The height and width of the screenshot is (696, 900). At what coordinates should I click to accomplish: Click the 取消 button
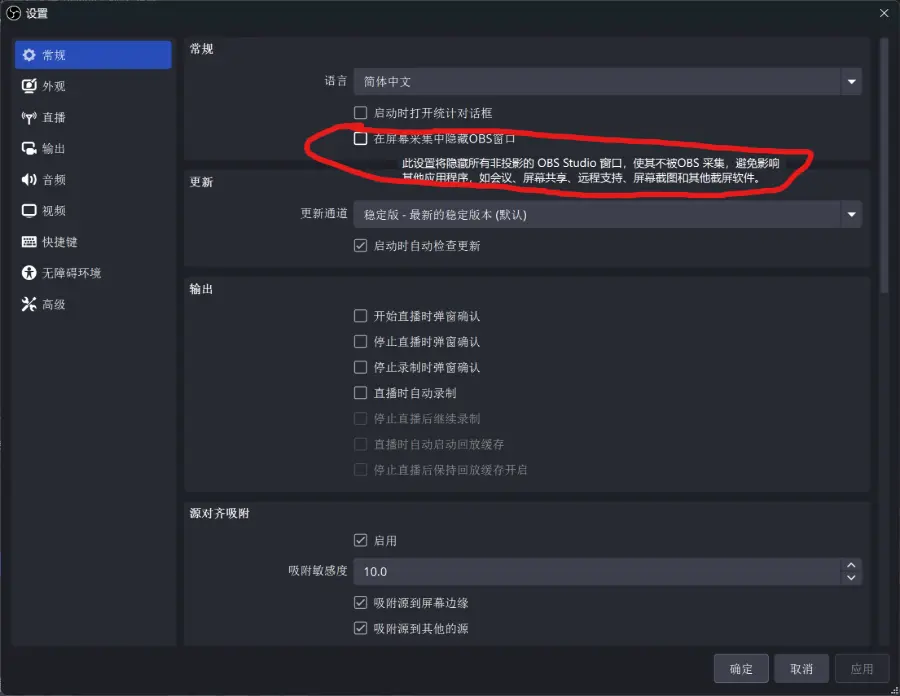[x=801, y=668]
